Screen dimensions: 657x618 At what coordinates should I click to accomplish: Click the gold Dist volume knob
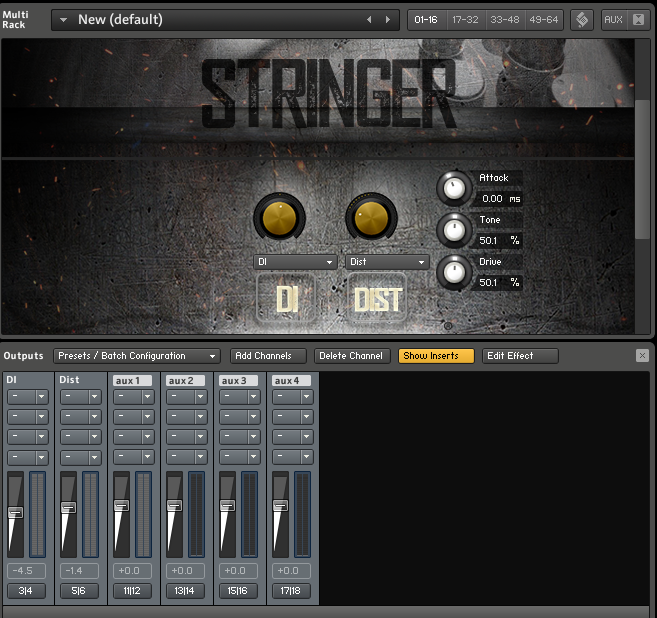click(x=371, y=218)
